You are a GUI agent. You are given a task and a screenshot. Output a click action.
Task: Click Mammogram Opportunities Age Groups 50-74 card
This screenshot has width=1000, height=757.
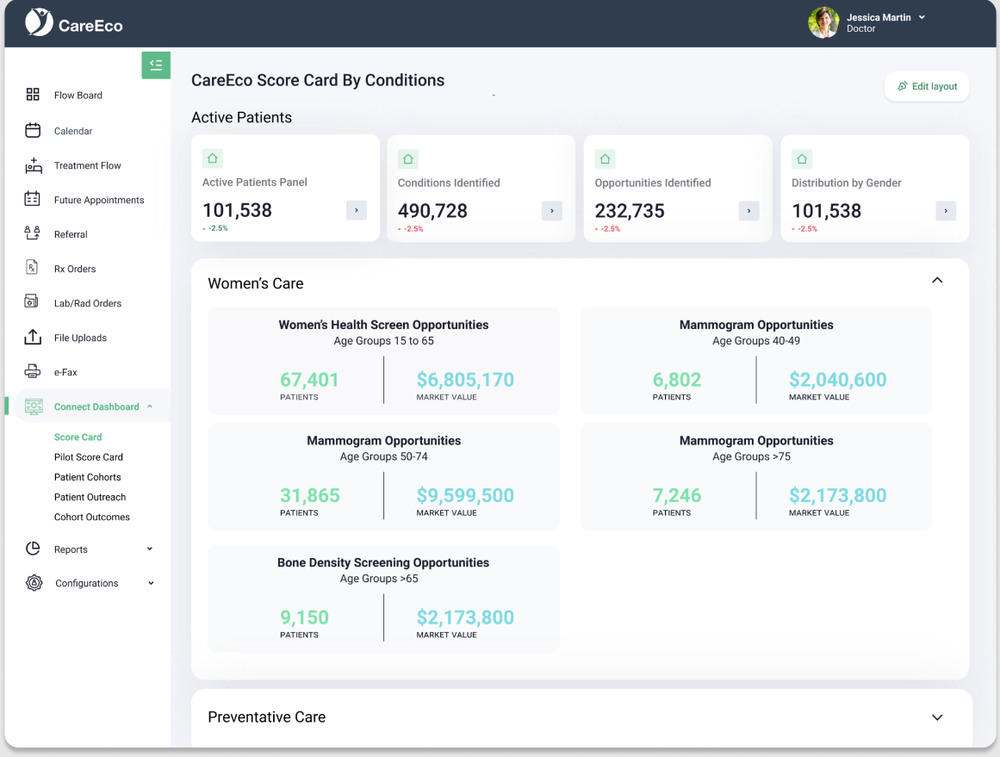point(383,477)
